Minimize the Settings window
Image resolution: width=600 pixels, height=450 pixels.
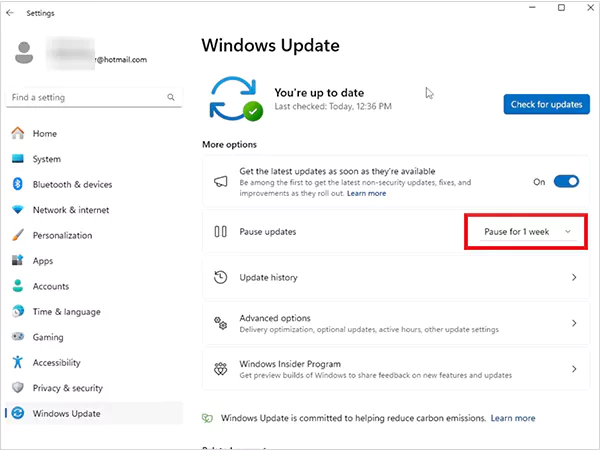tap(532, 8)
